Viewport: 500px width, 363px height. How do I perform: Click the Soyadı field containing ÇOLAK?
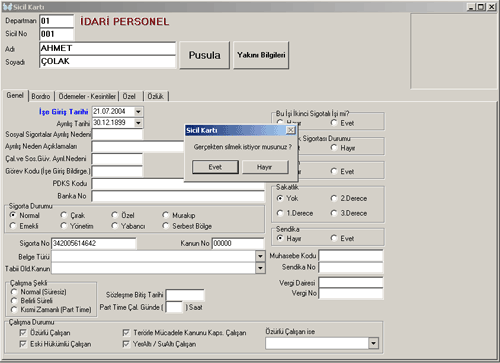(107, 62)
